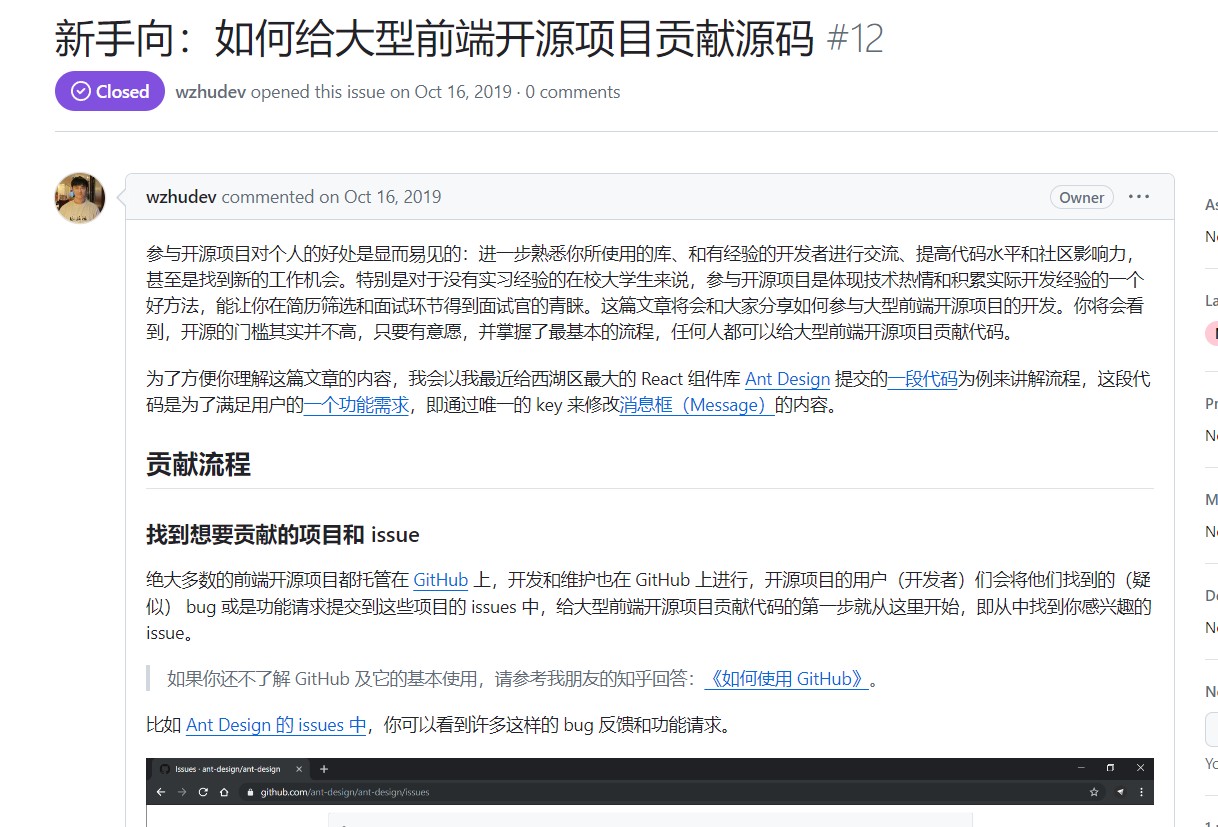Open the GitHub link in the issue paragraph
The width and height of the screenshot is (1218, 827).
pyautogui.click(x=441, y=580)
